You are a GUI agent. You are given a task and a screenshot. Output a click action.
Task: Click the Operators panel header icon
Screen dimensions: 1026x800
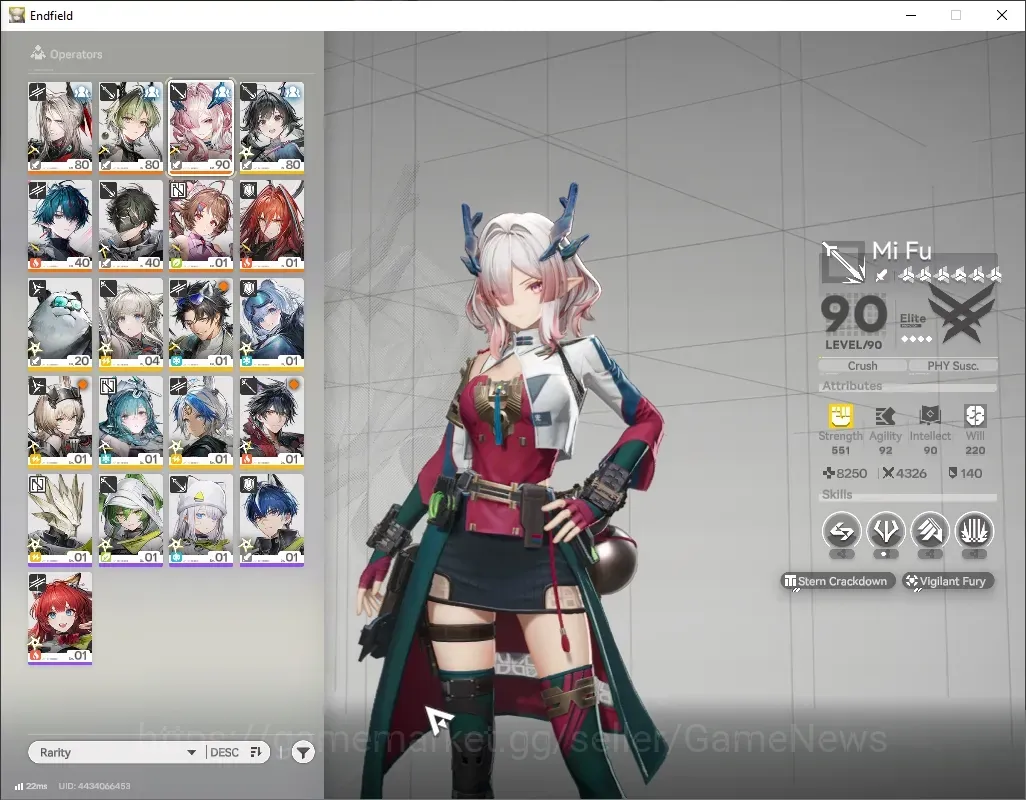coord(38,53)
